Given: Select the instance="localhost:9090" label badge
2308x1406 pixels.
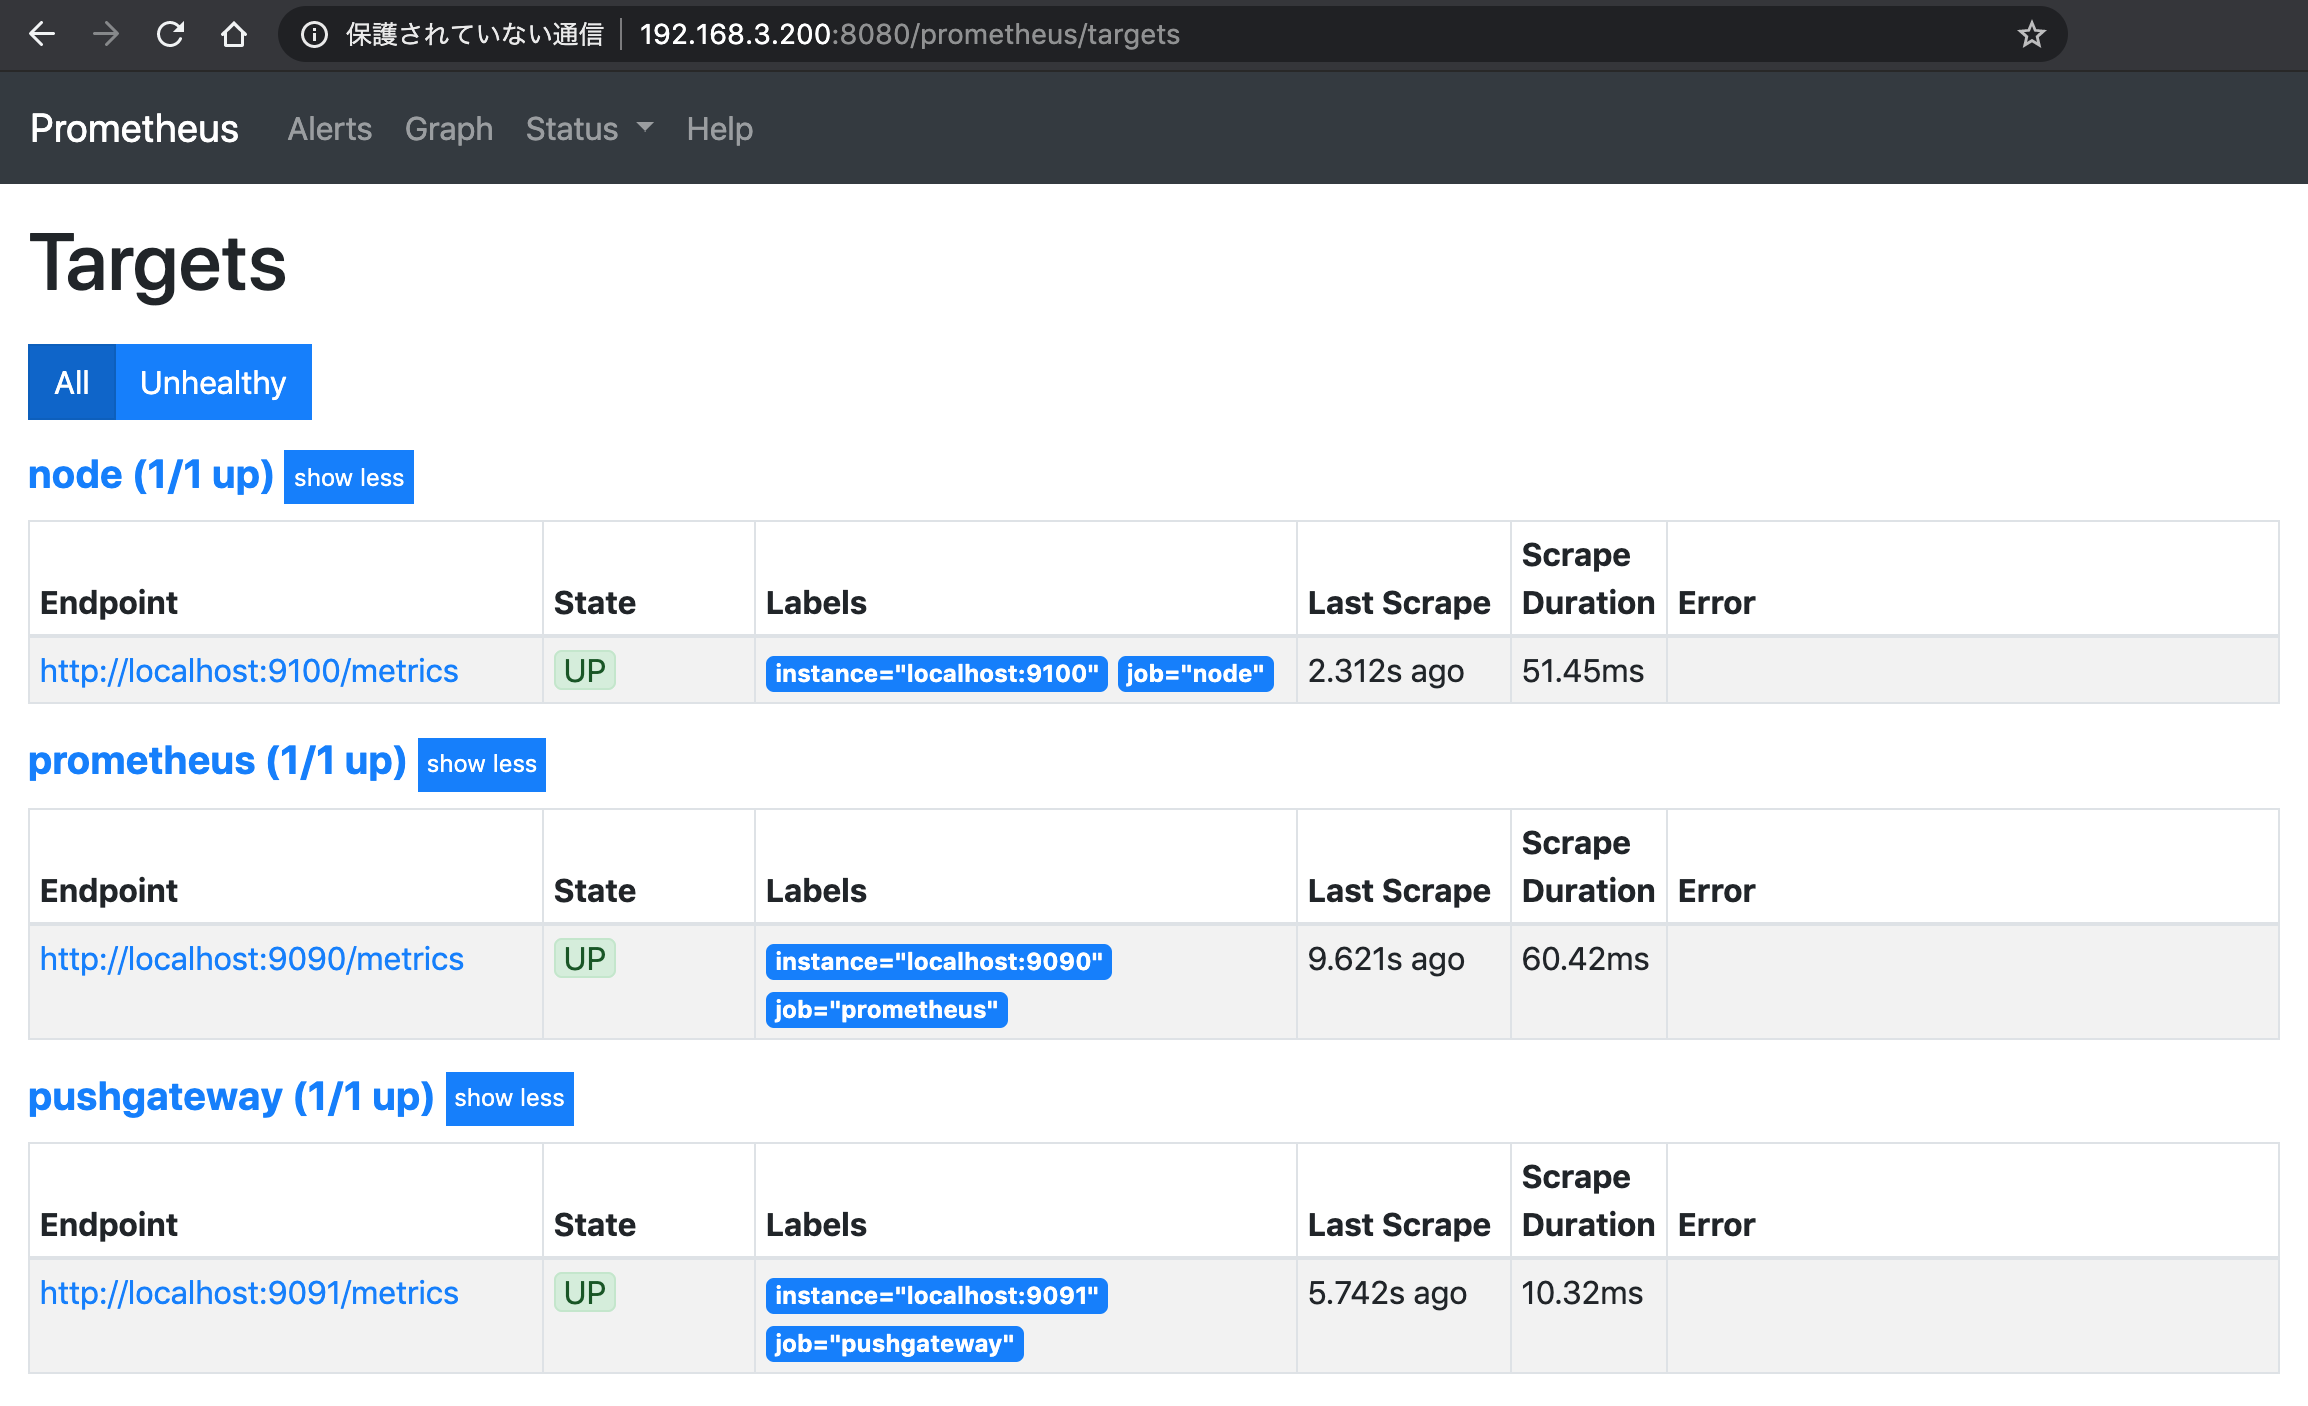Looking at the screenshot, I should (x=939, y=961).
